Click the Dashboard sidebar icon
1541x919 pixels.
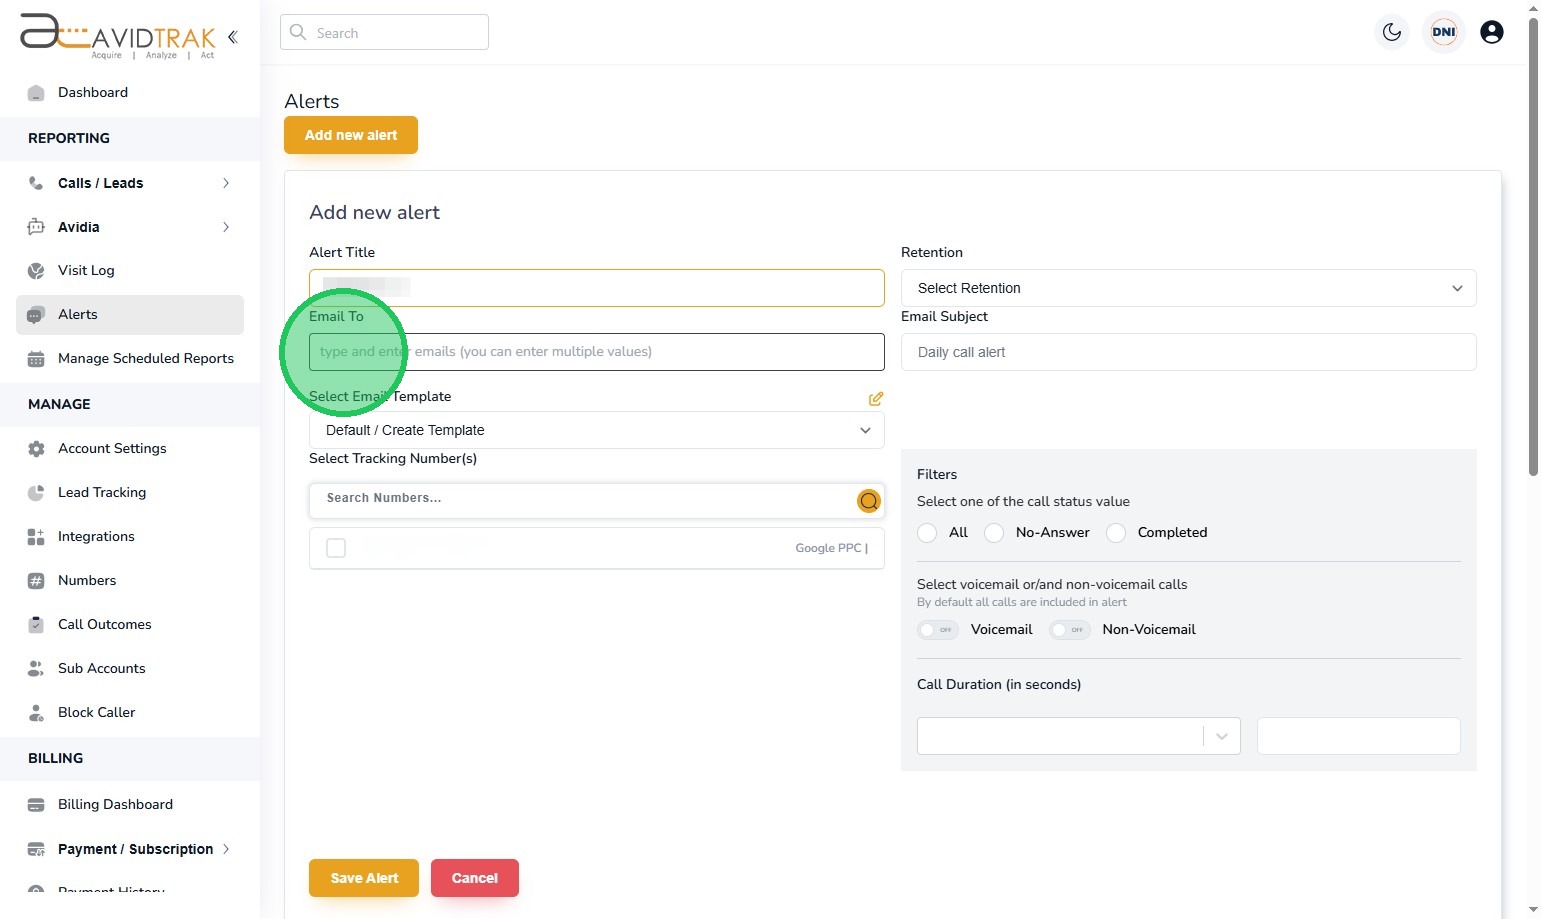pyautogui.click(x=36, y=93)
